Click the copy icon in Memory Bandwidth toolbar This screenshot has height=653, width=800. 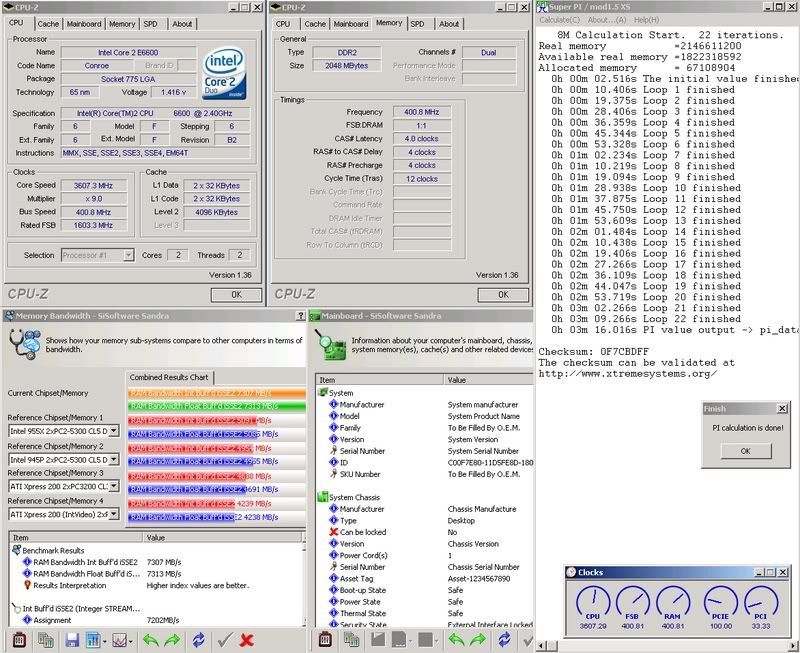pos(46,640)
